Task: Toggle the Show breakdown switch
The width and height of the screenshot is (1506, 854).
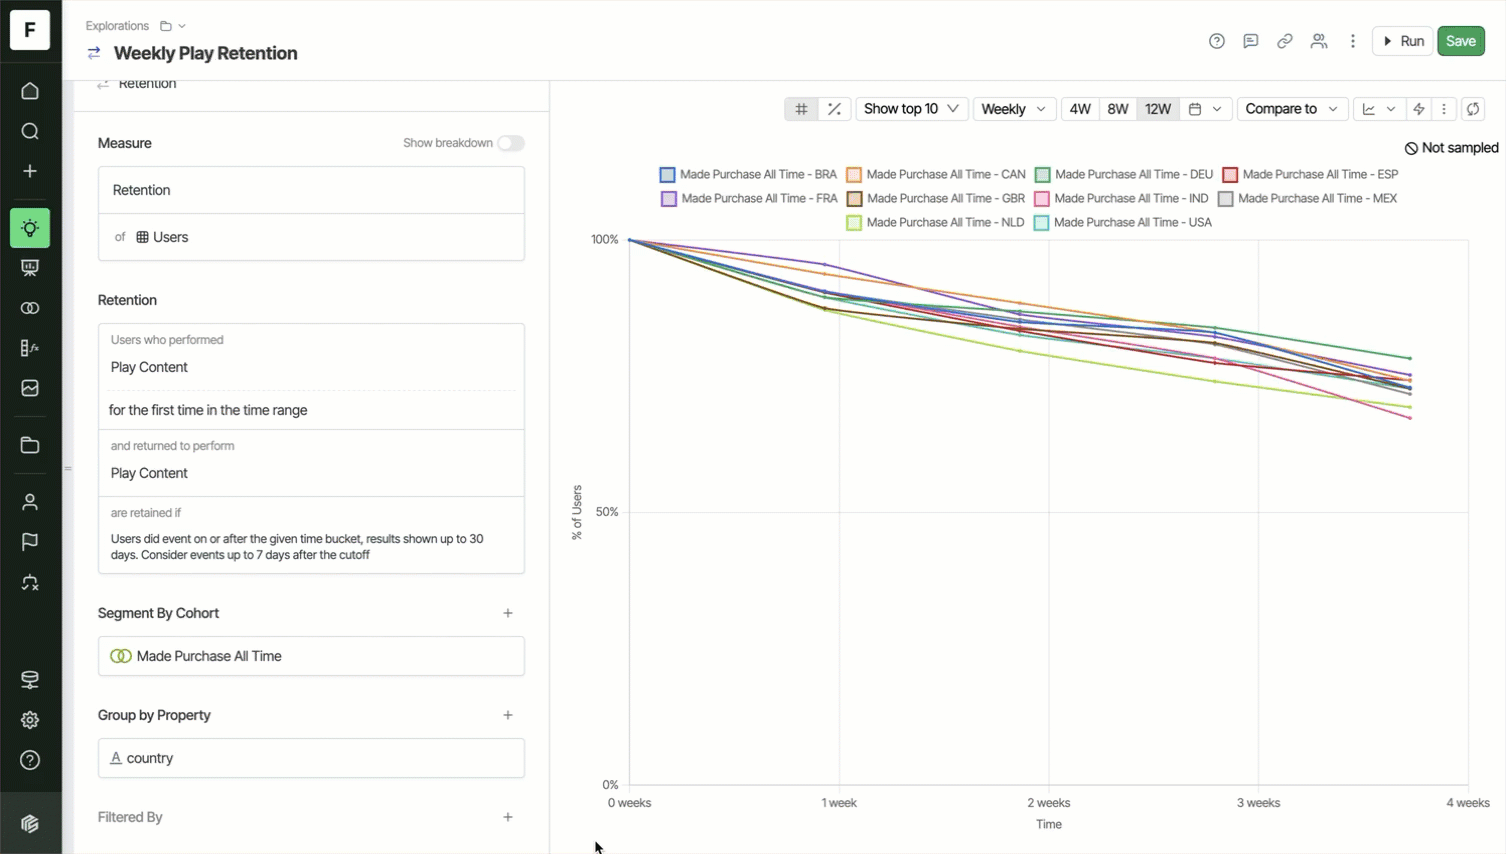Action: 511,143
